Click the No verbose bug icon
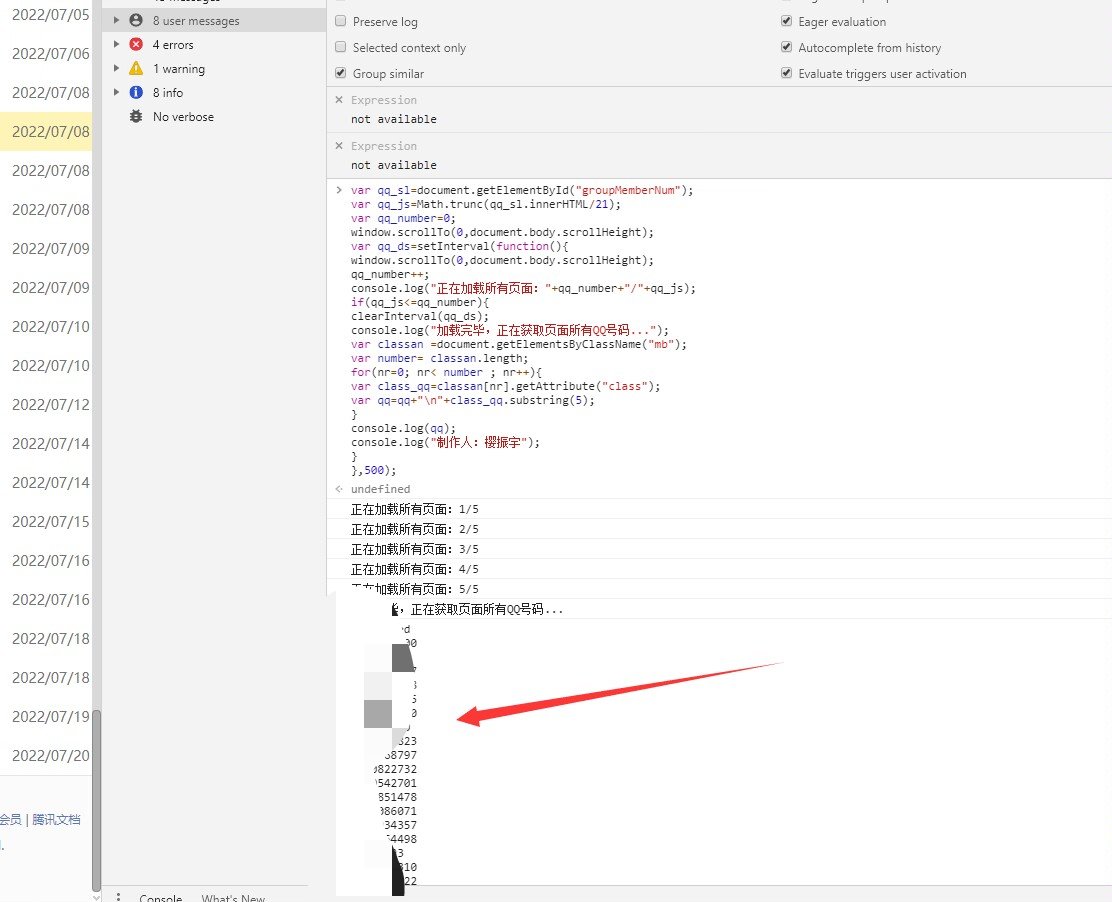Image resolution: width=1112 pixels, height=902 pixels. coord(136,117)
